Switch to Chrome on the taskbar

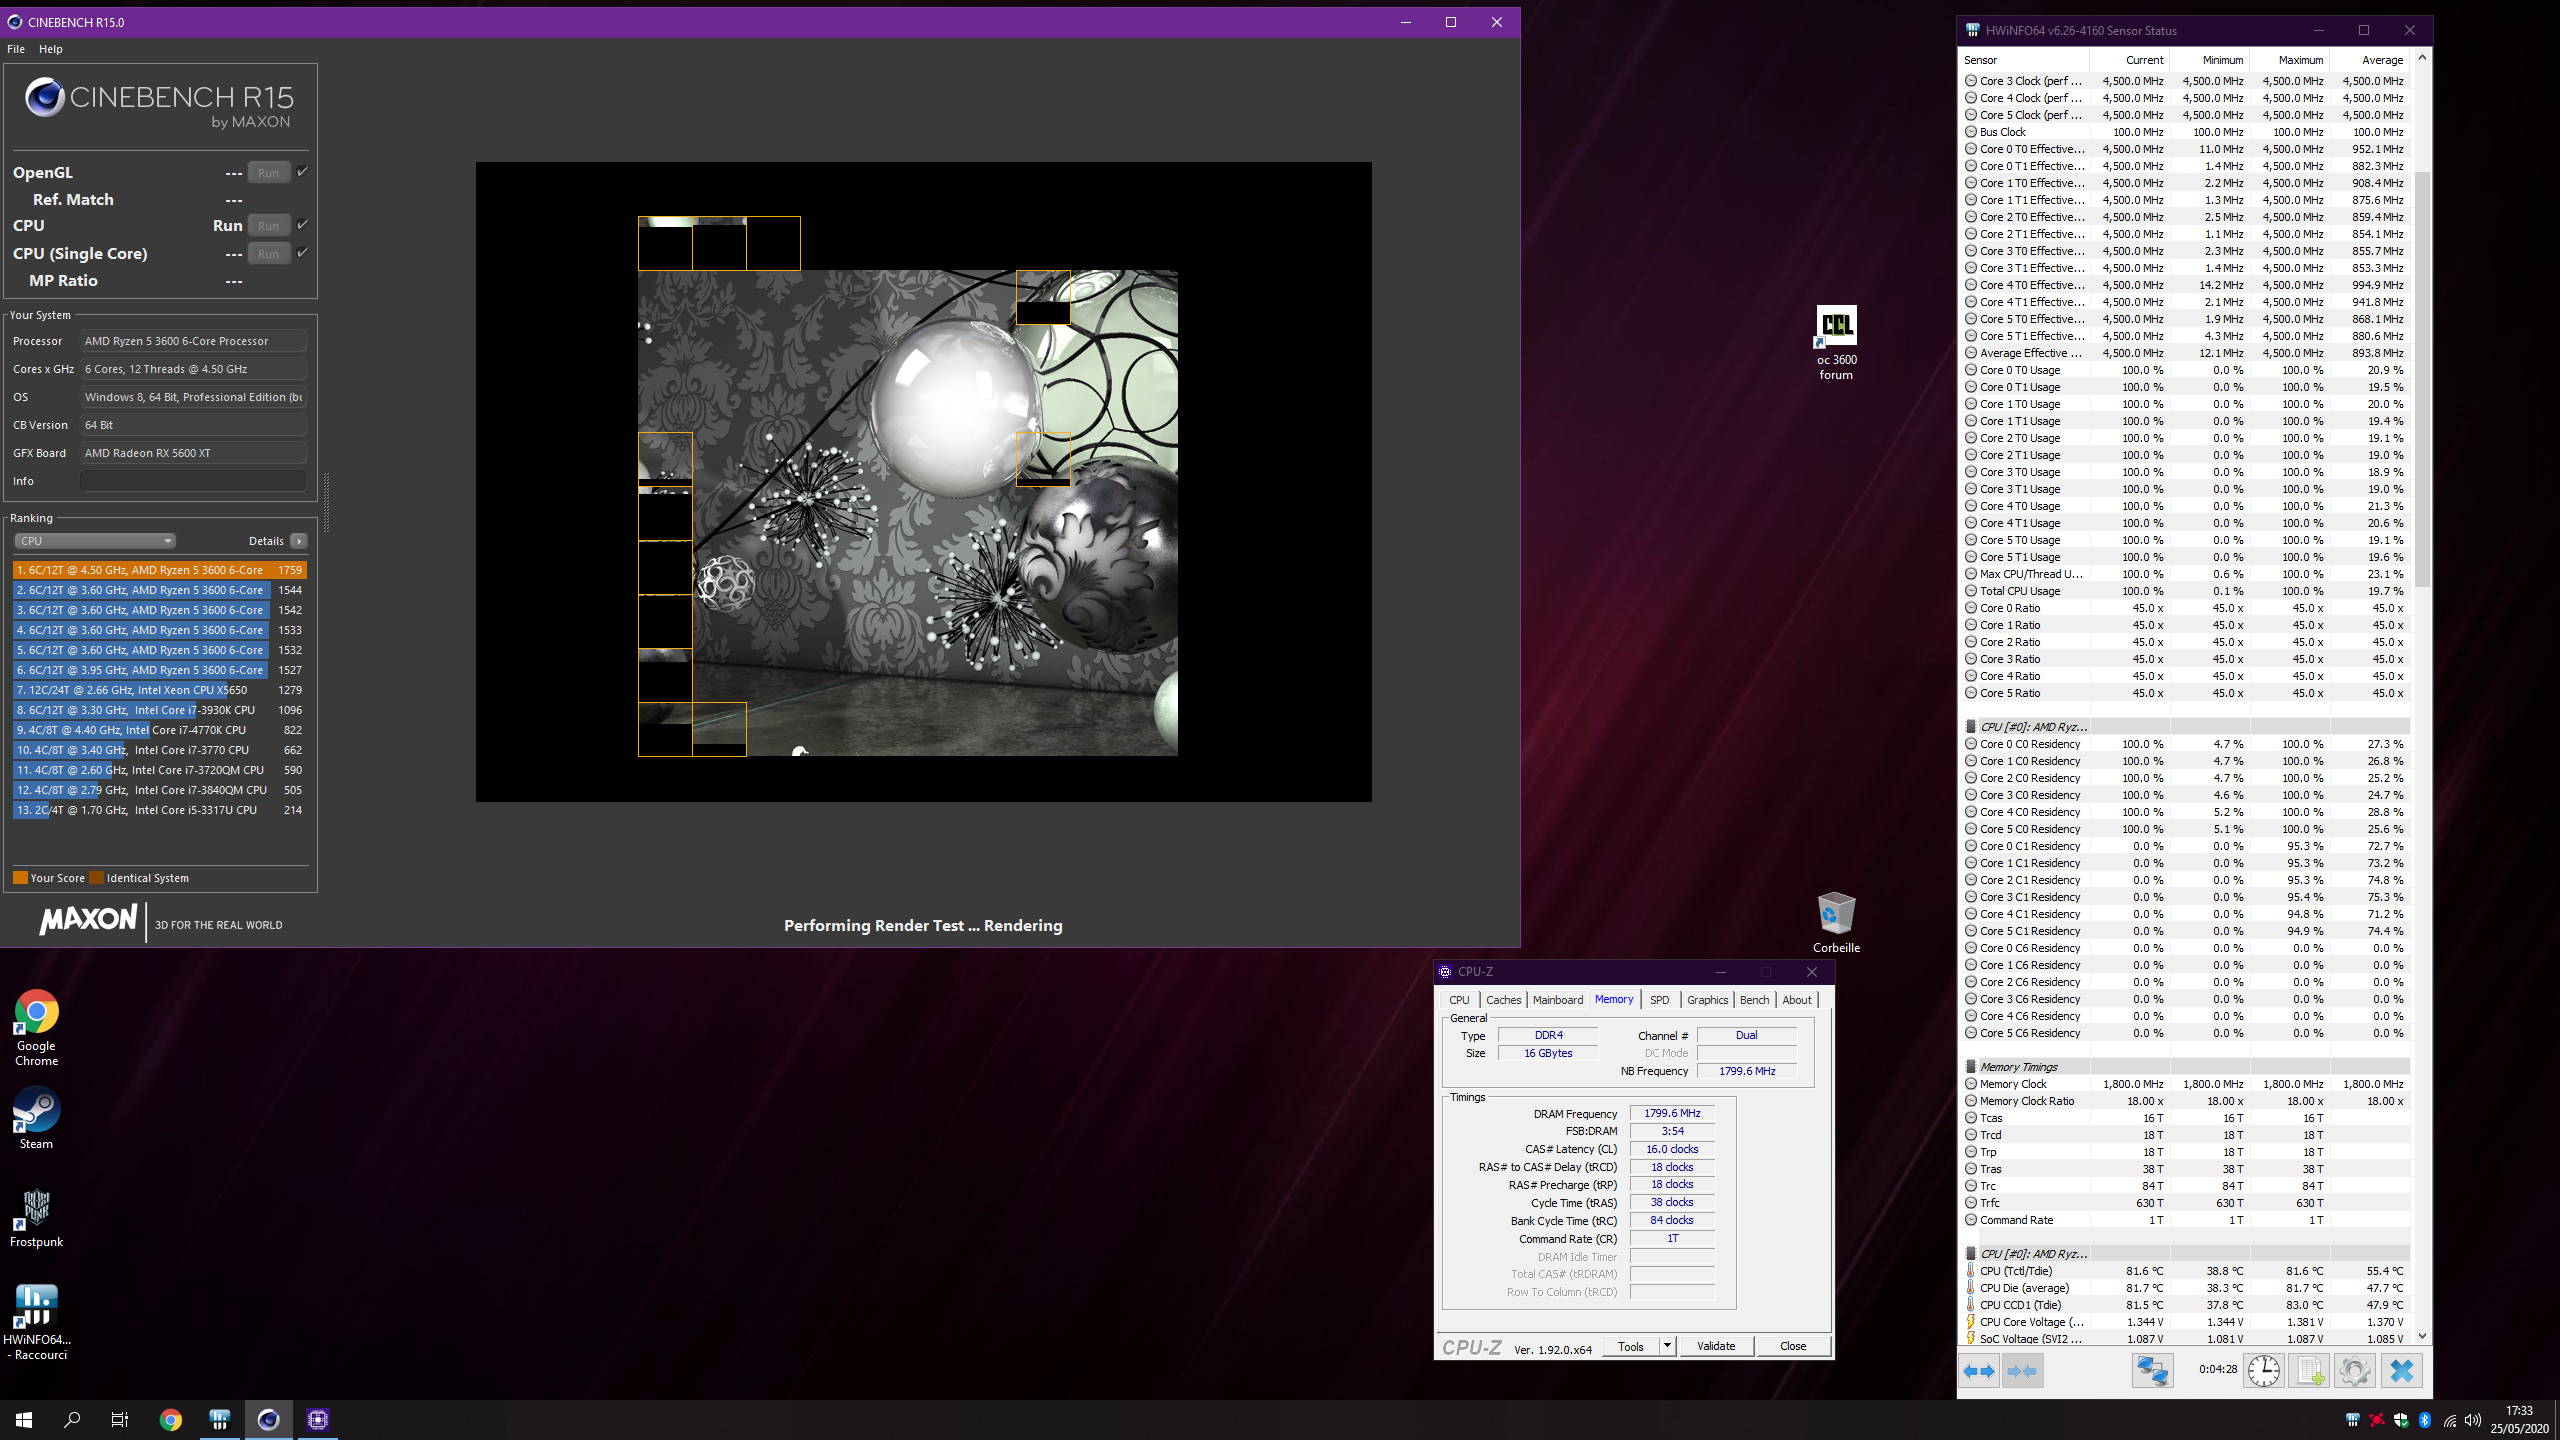click(x=171, y=1419)
